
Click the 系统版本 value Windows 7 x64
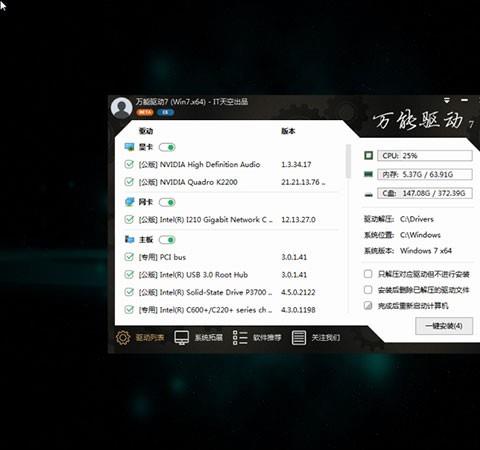click(426, 251)
